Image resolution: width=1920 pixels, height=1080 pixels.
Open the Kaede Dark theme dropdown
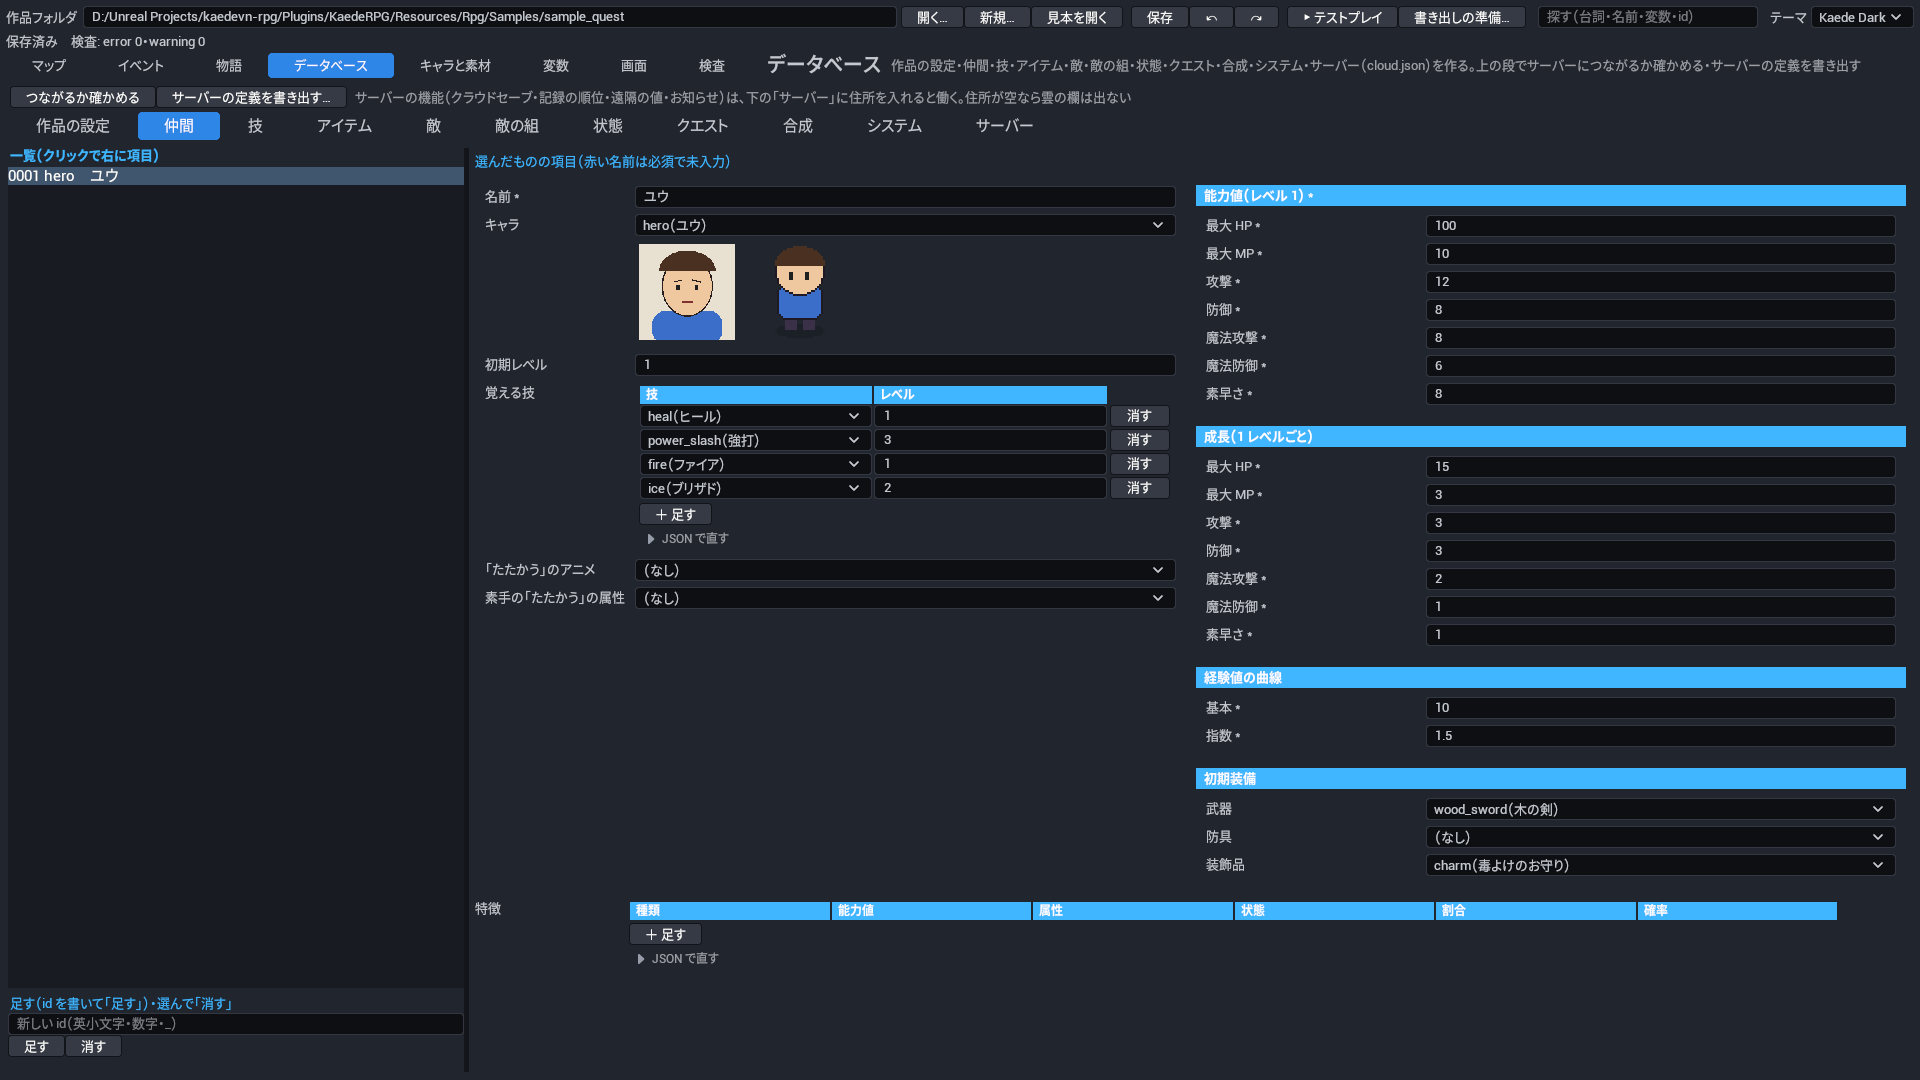pos(1860,17)
